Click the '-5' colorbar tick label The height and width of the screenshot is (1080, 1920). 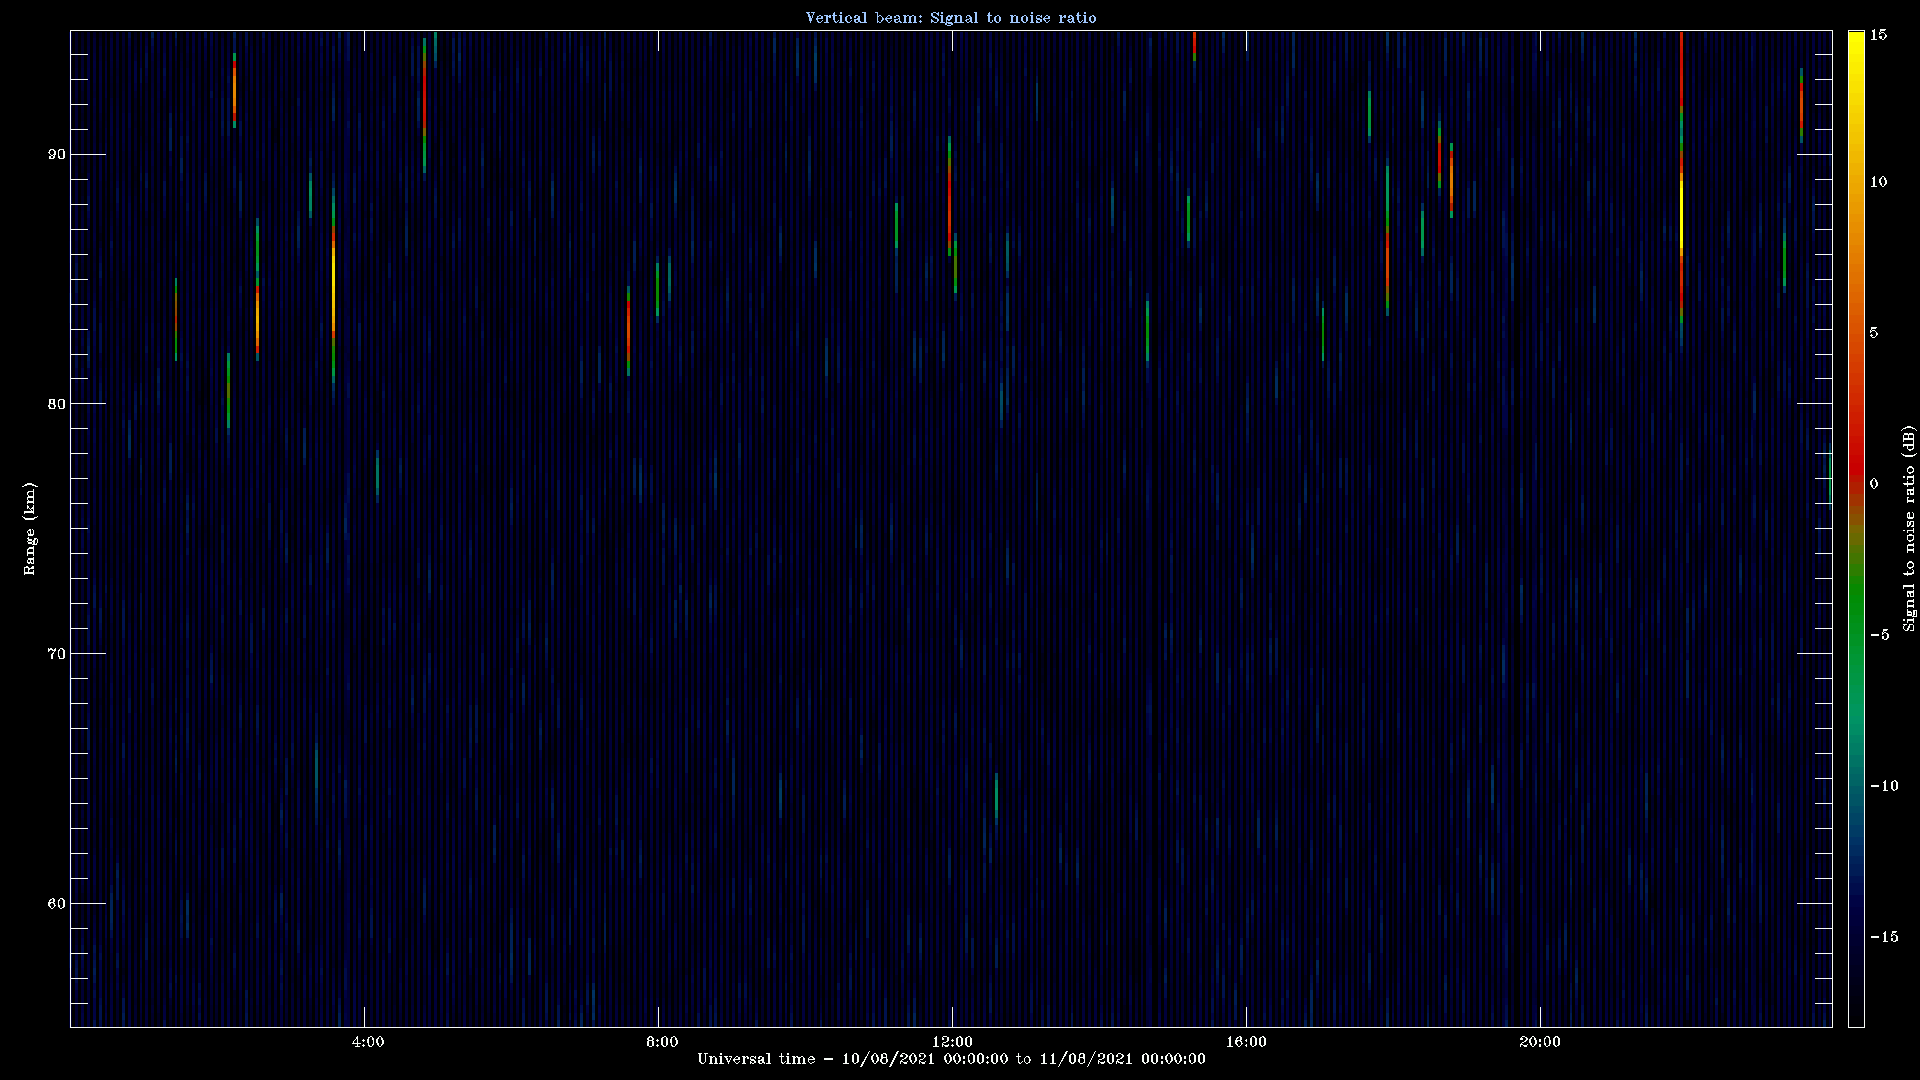pos(1879,634)
